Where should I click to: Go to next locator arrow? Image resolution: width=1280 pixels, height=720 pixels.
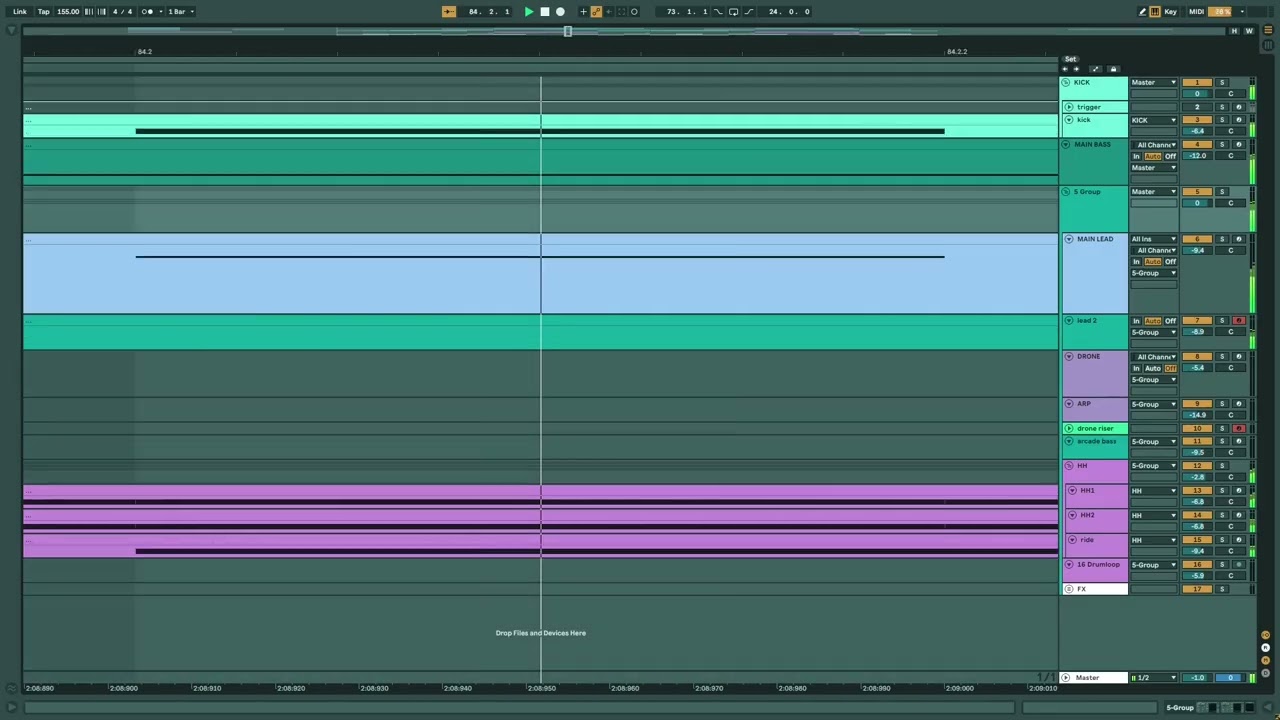(x=1076, y=69)
